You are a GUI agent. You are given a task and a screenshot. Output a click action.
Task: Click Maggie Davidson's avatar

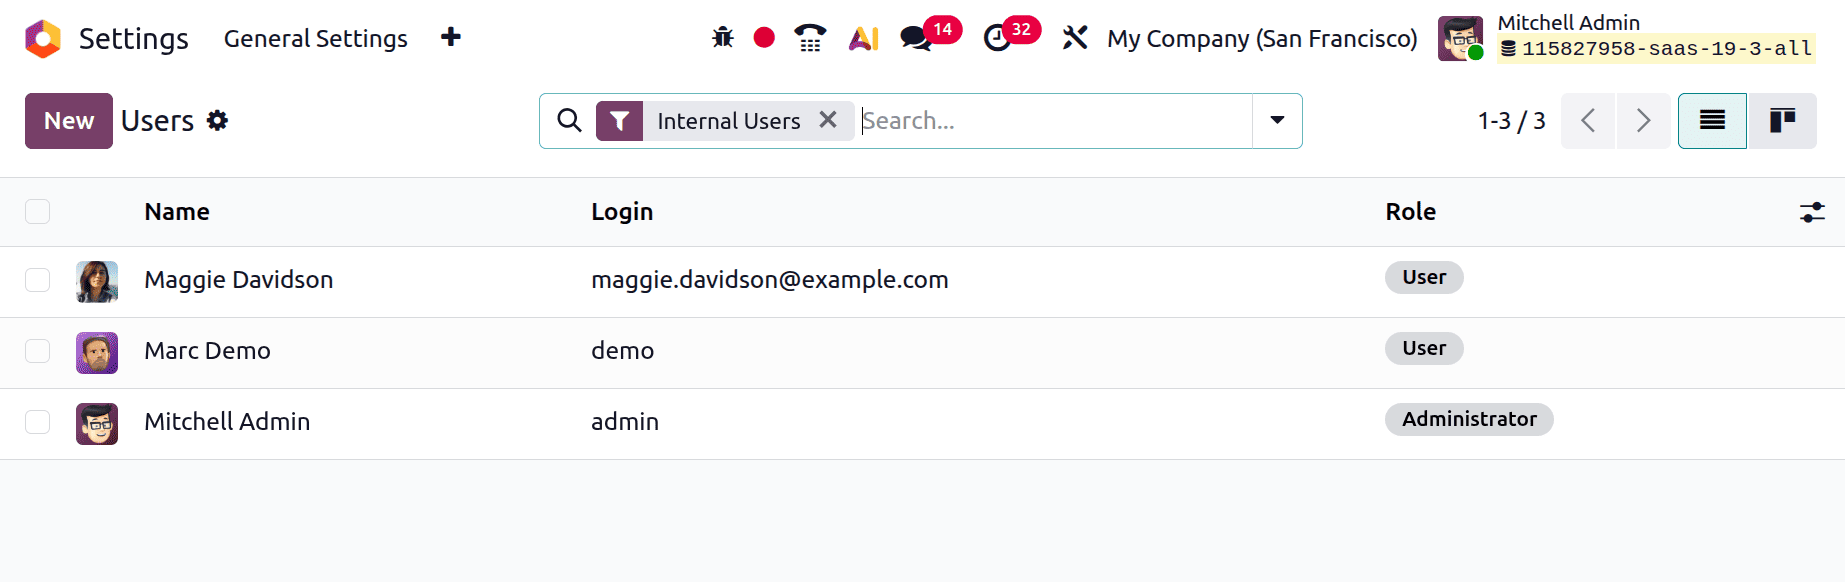97,282
